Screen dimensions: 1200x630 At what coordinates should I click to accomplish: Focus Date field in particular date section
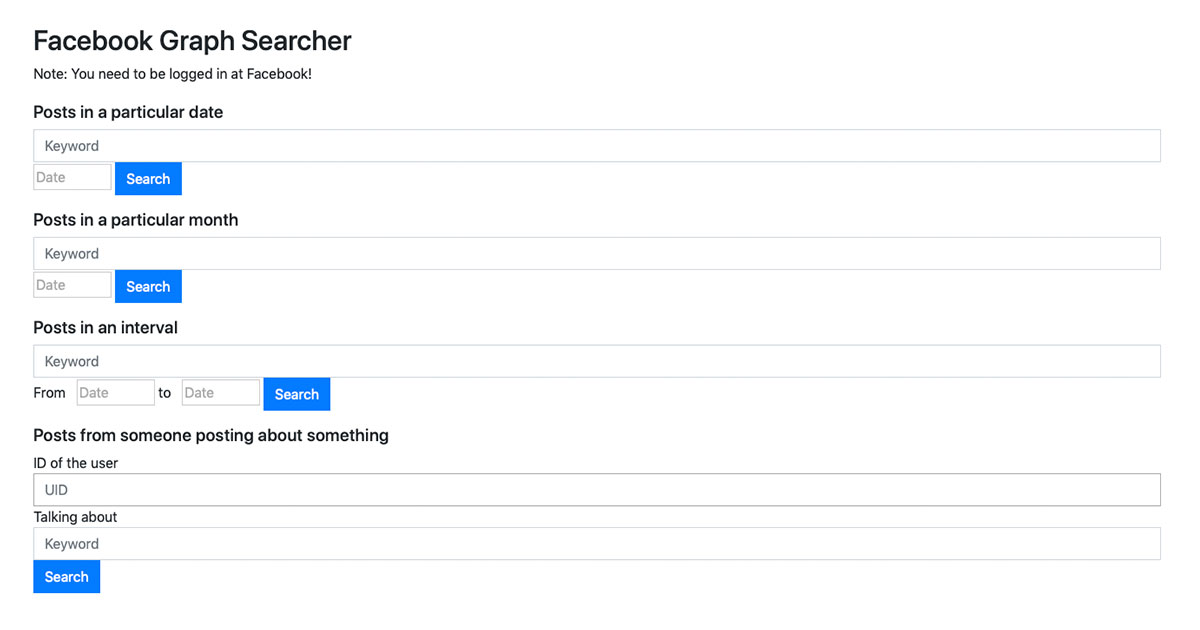pos(72,178)
